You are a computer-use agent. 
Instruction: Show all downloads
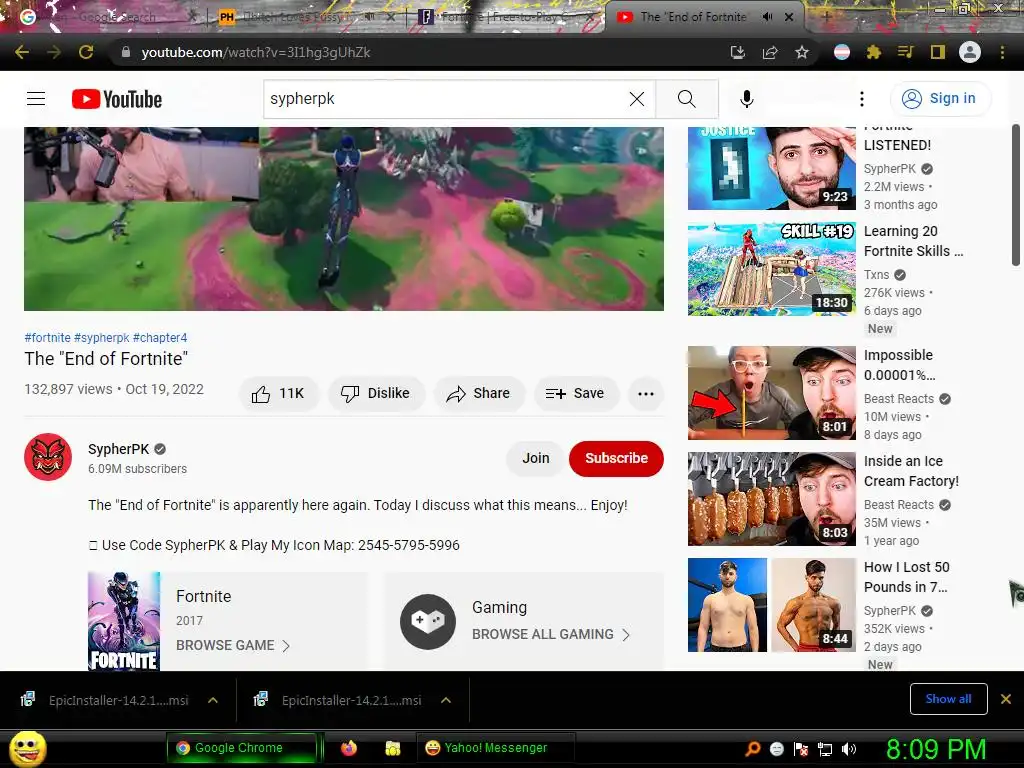point(948,699)
